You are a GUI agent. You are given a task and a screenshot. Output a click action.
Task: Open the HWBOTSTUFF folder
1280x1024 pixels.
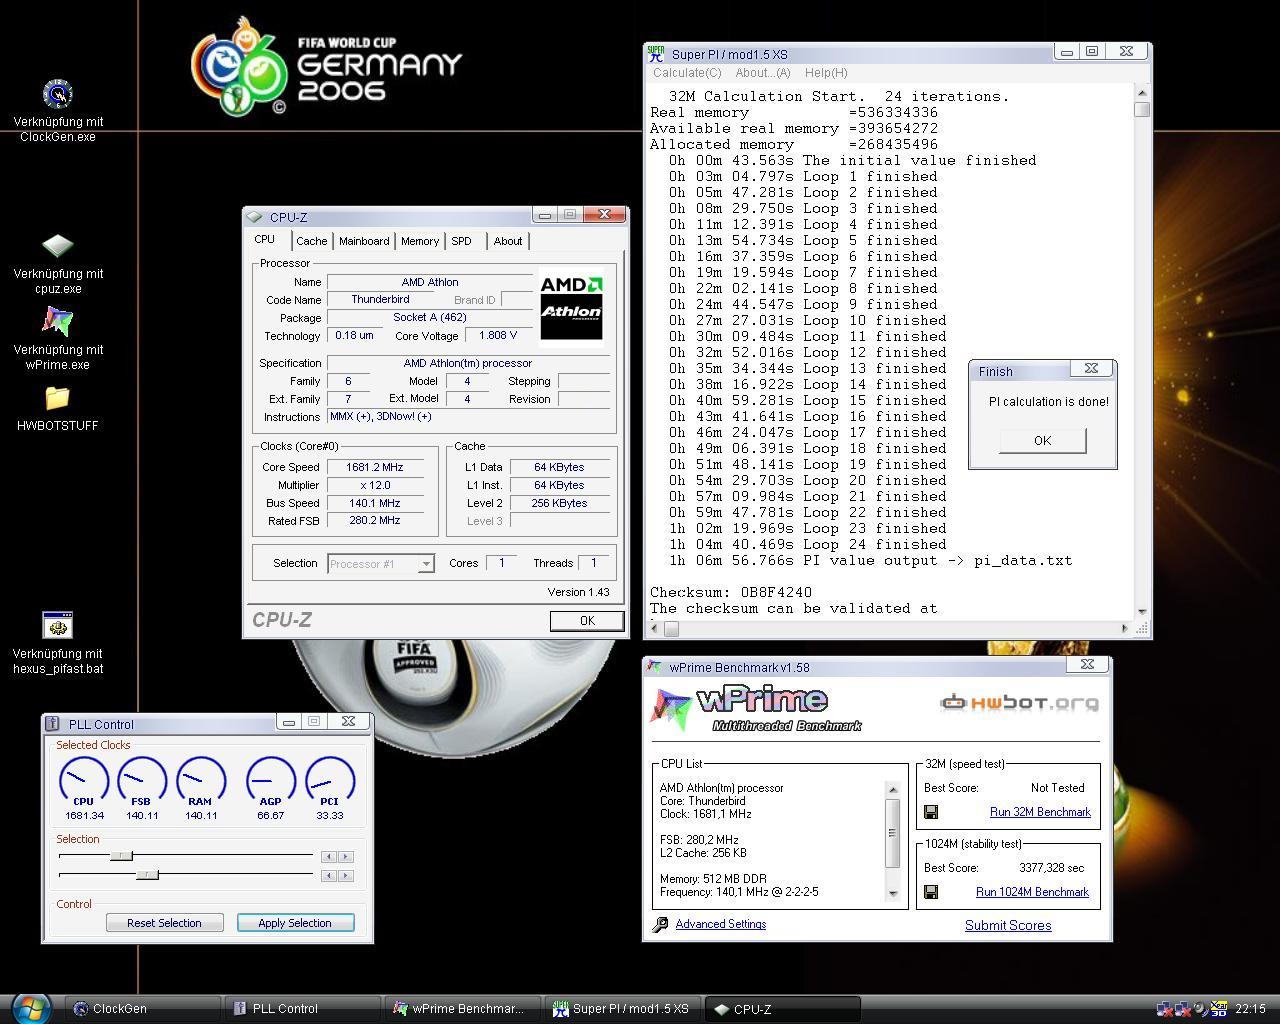(x=58, y=398)
